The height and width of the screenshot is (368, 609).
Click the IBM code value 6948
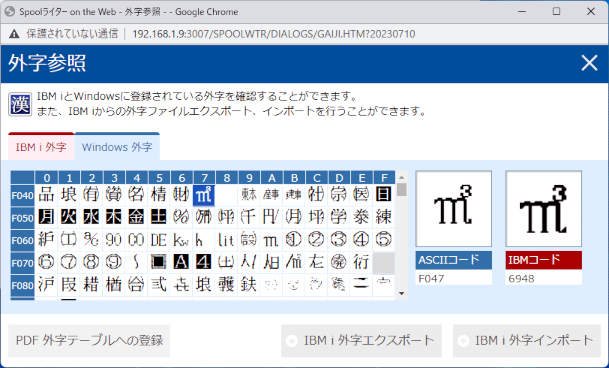(x=543, y=278)
